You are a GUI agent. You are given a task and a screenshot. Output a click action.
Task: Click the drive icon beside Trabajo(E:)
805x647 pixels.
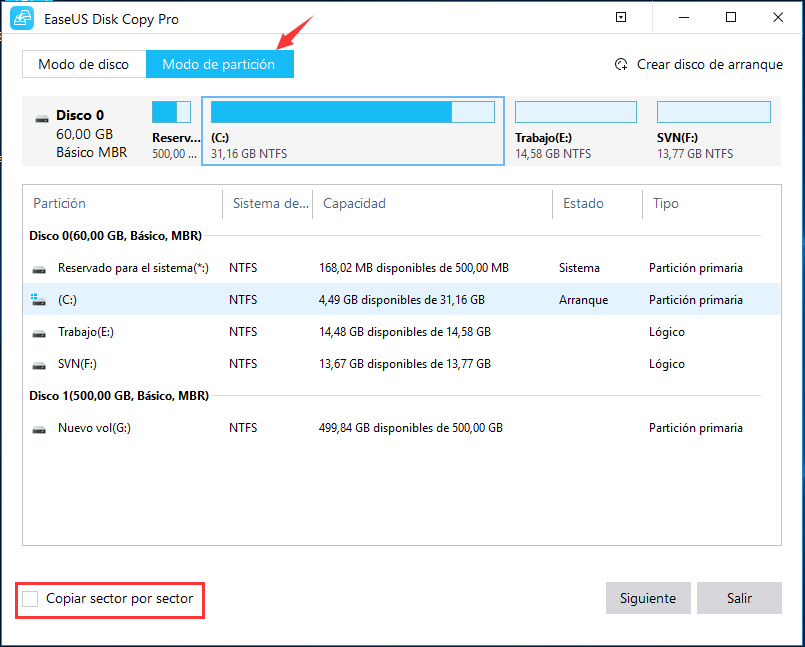pos(39,333)
